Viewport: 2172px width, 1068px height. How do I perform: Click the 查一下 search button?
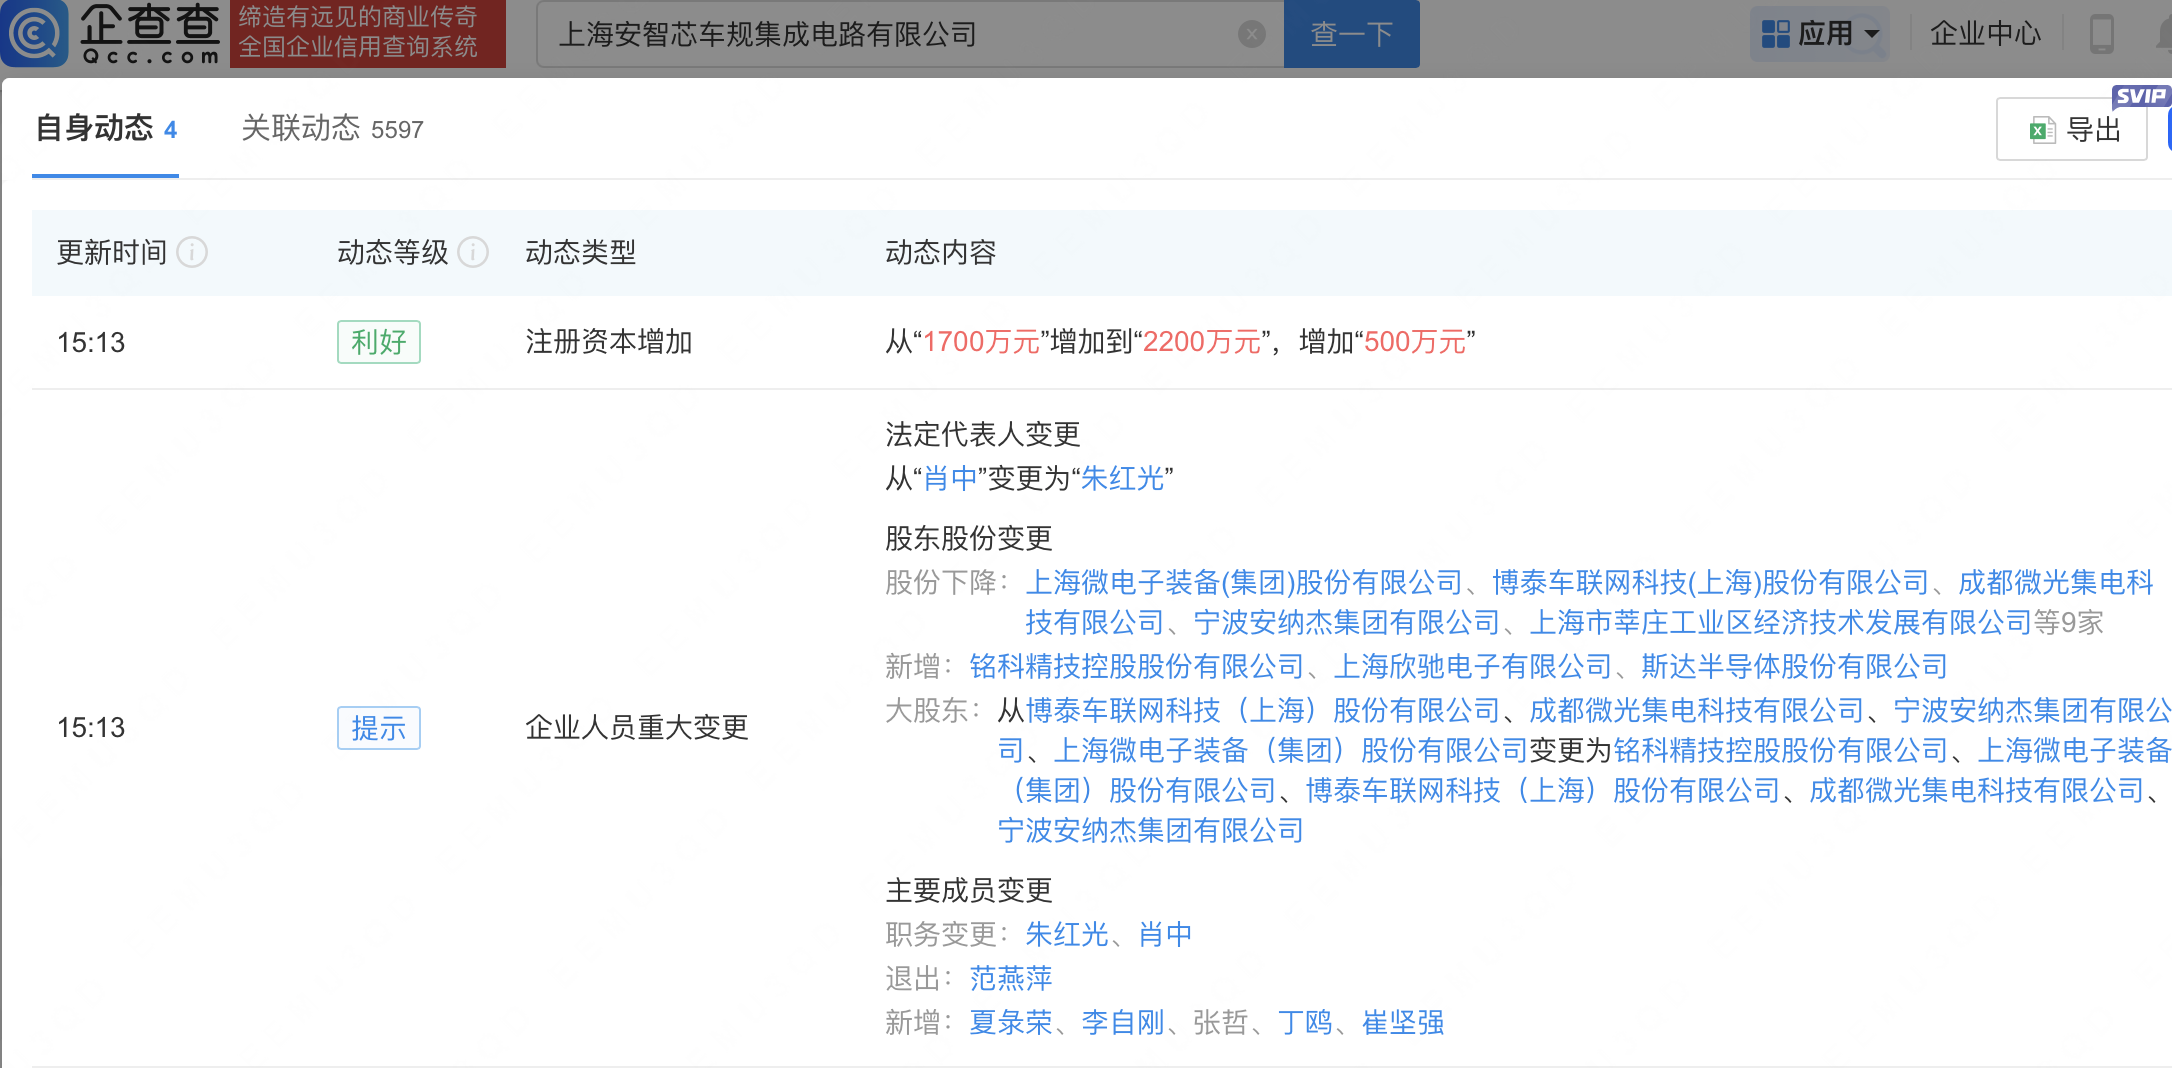coord(1351,33)
